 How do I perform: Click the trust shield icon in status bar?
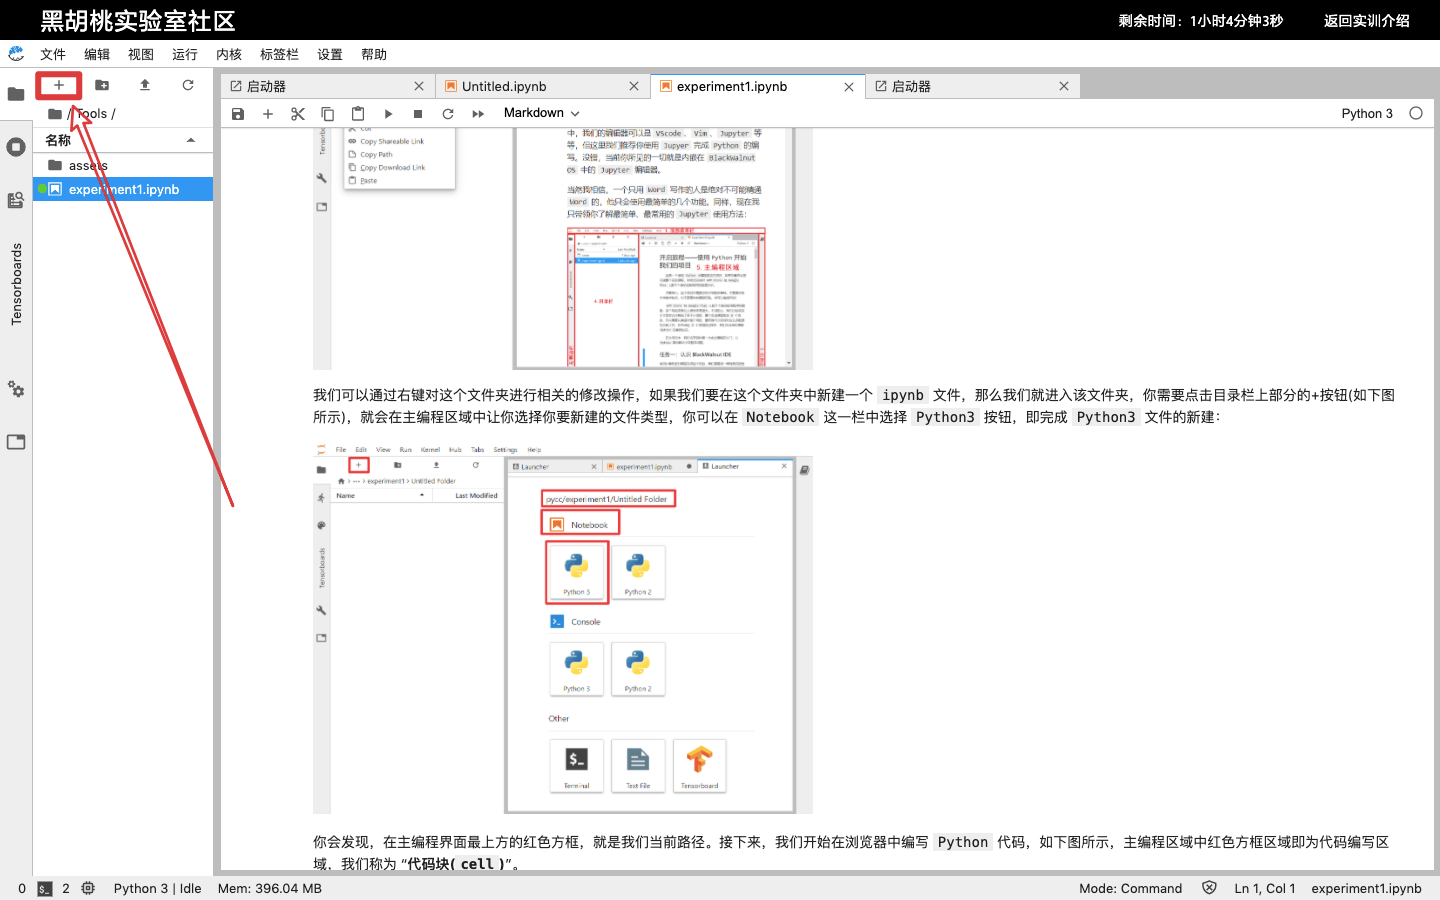click(1209, 888)
